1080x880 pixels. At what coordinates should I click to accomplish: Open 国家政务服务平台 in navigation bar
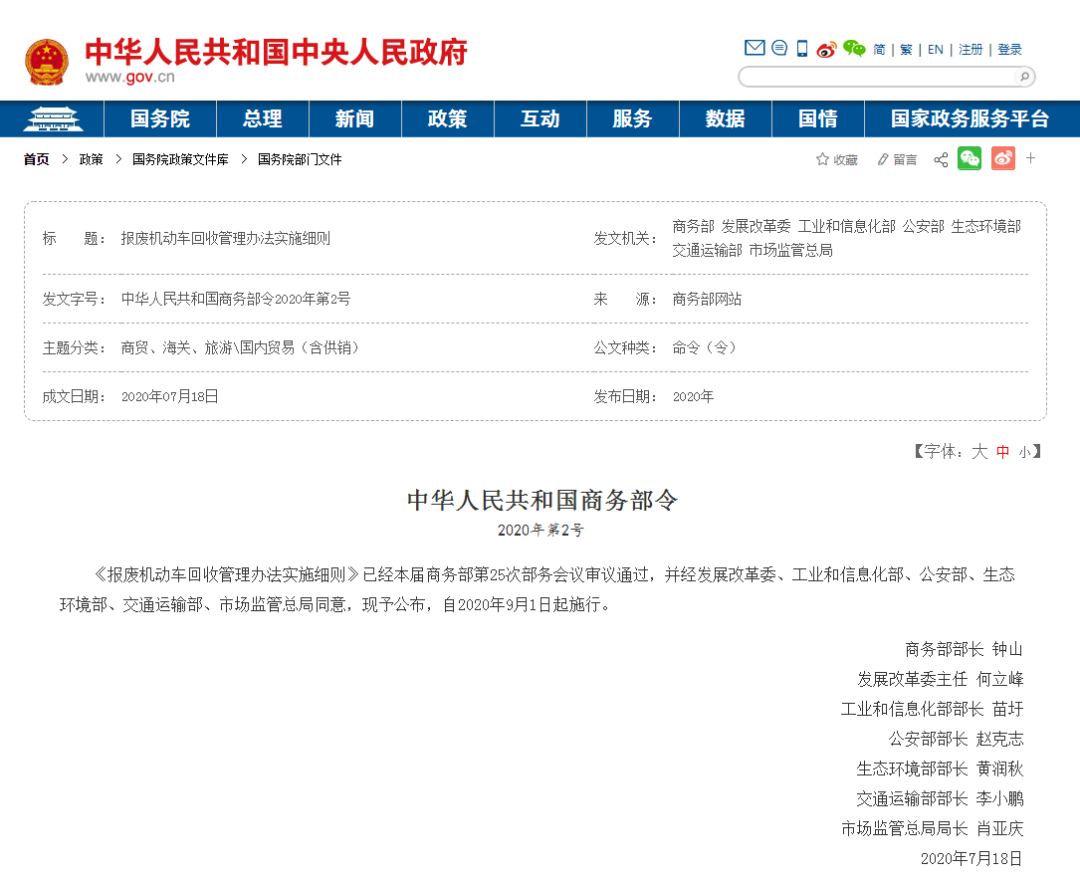click(x=970, y=119)
